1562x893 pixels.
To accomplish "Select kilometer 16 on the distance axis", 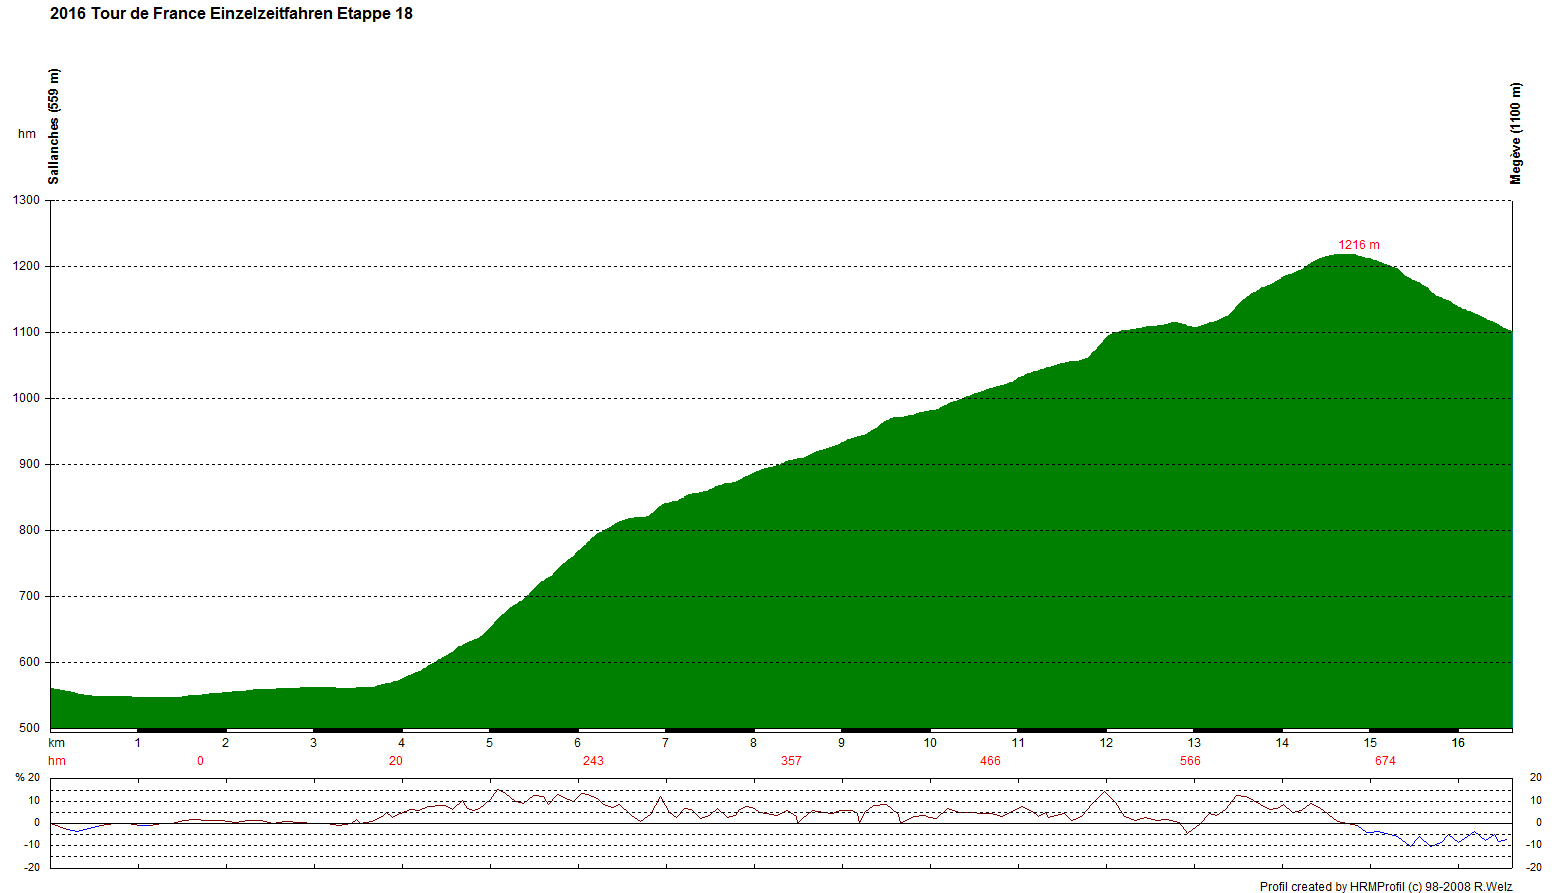I will (x=1458, y=743).
